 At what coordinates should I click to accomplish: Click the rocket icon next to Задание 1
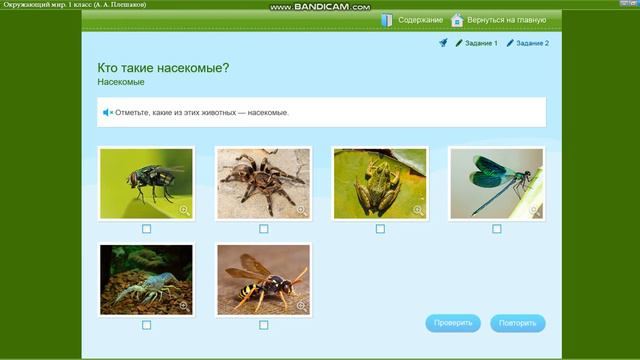tap(443, 42)
